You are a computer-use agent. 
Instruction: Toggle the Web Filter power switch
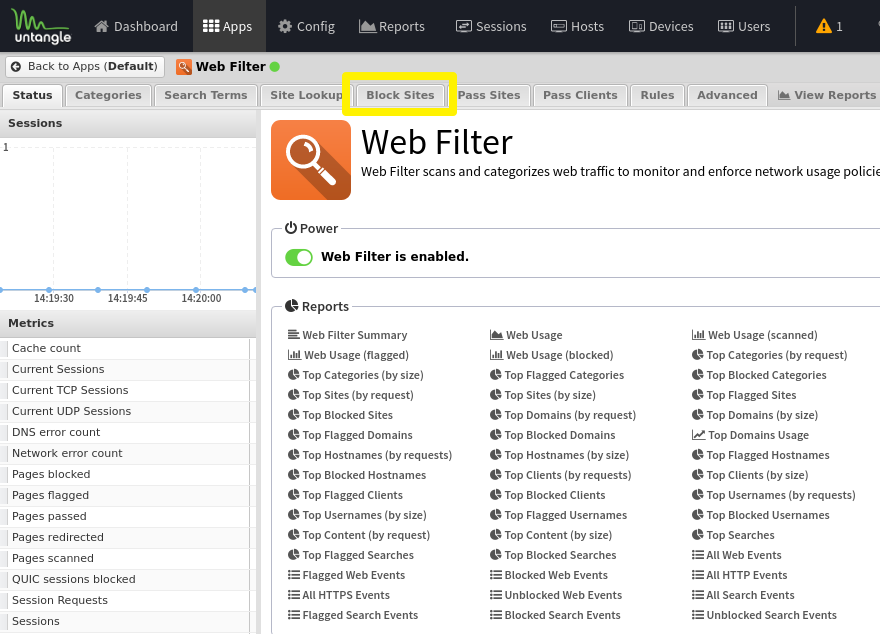(x=299, y=257)
